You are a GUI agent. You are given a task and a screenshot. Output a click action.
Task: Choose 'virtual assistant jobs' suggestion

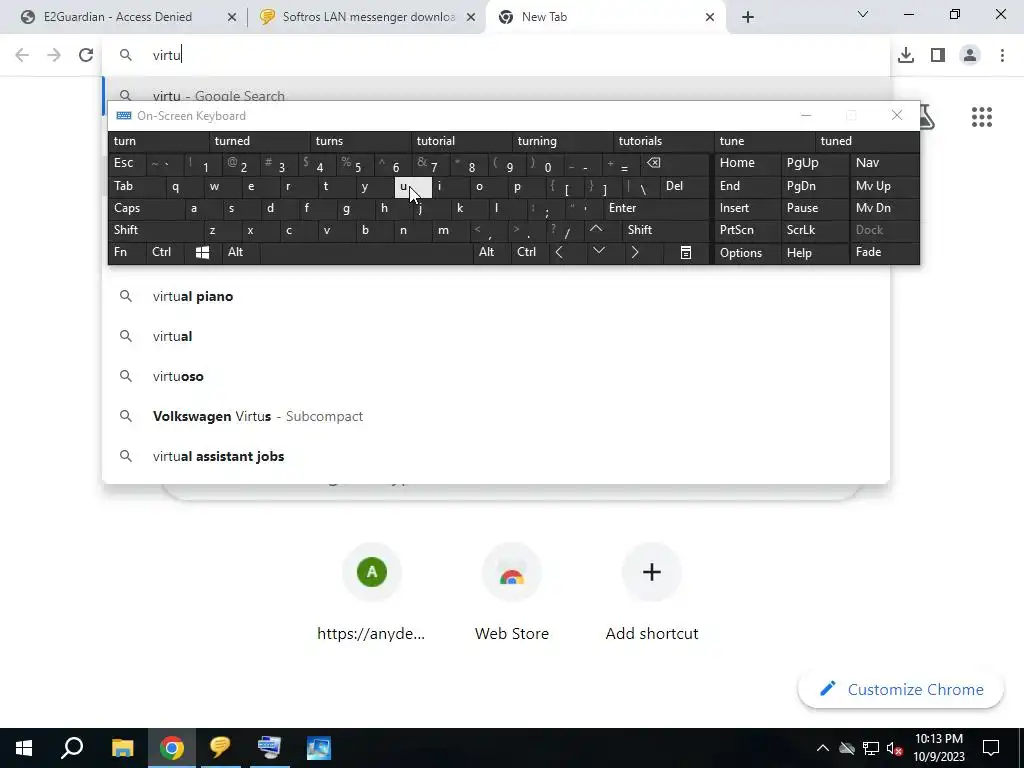click(496, 456)
